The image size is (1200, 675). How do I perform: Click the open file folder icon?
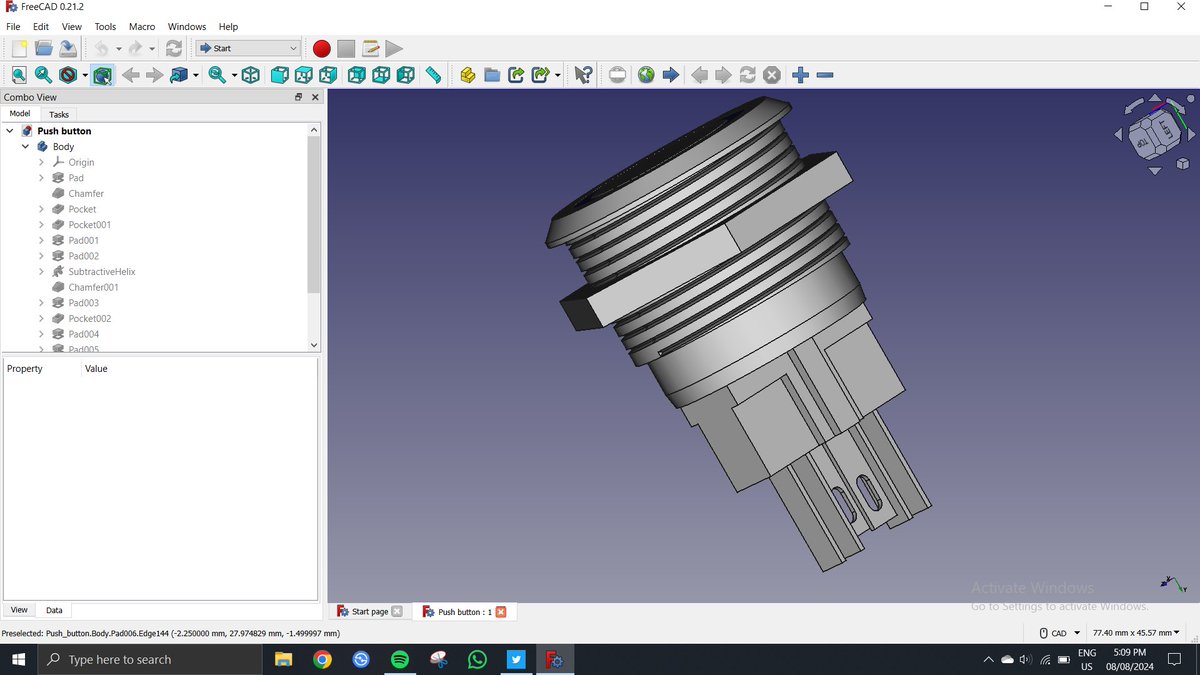click(x=43, y=48)
